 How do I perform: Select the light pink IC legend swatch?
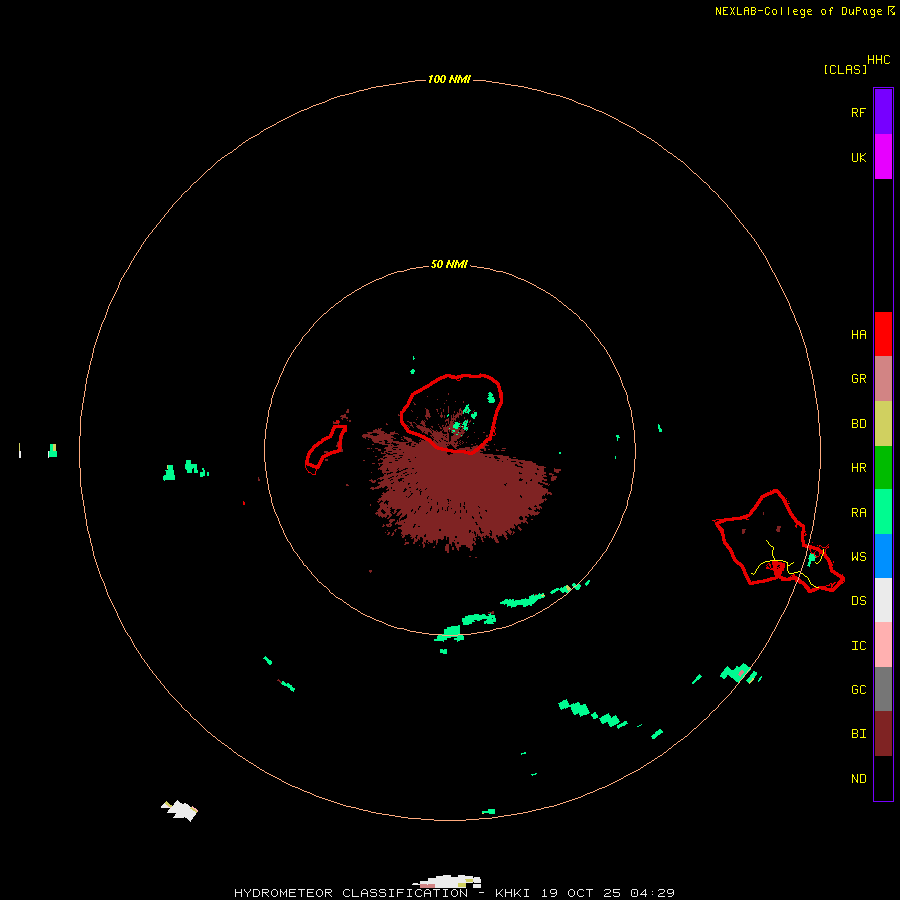[883, 645]
